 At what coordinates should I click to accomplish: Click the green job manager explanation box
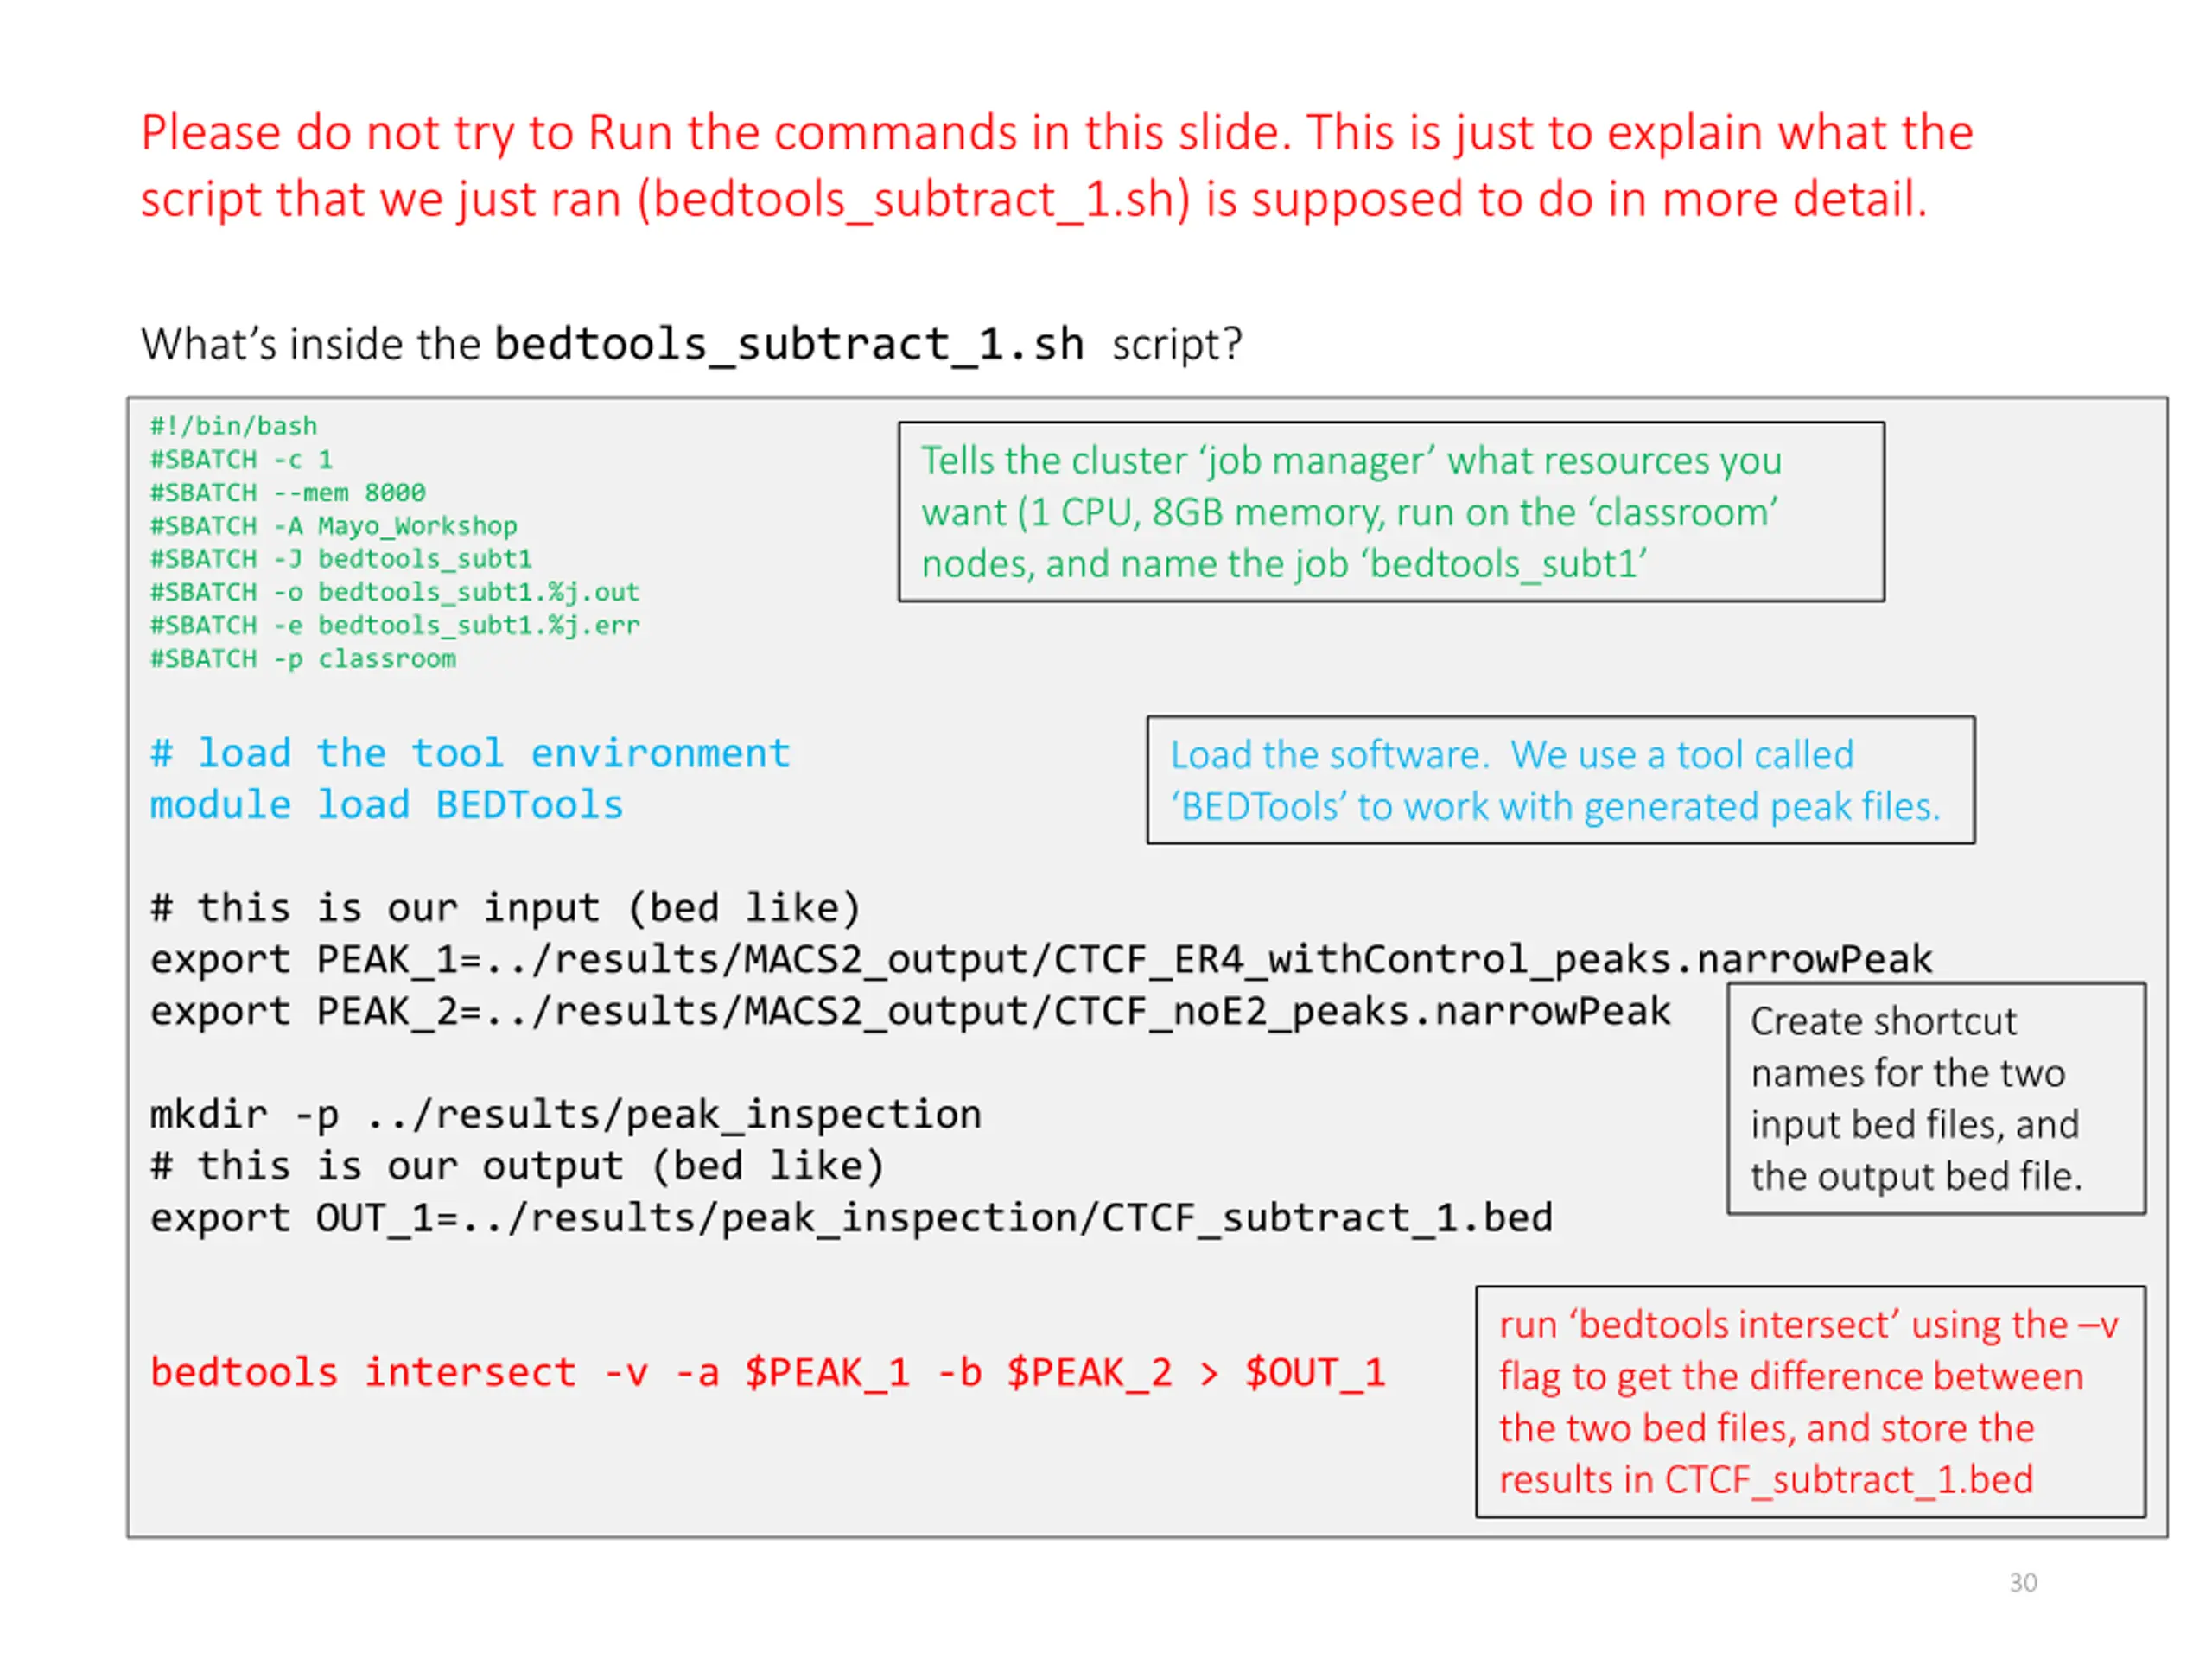coord(1390,512)
